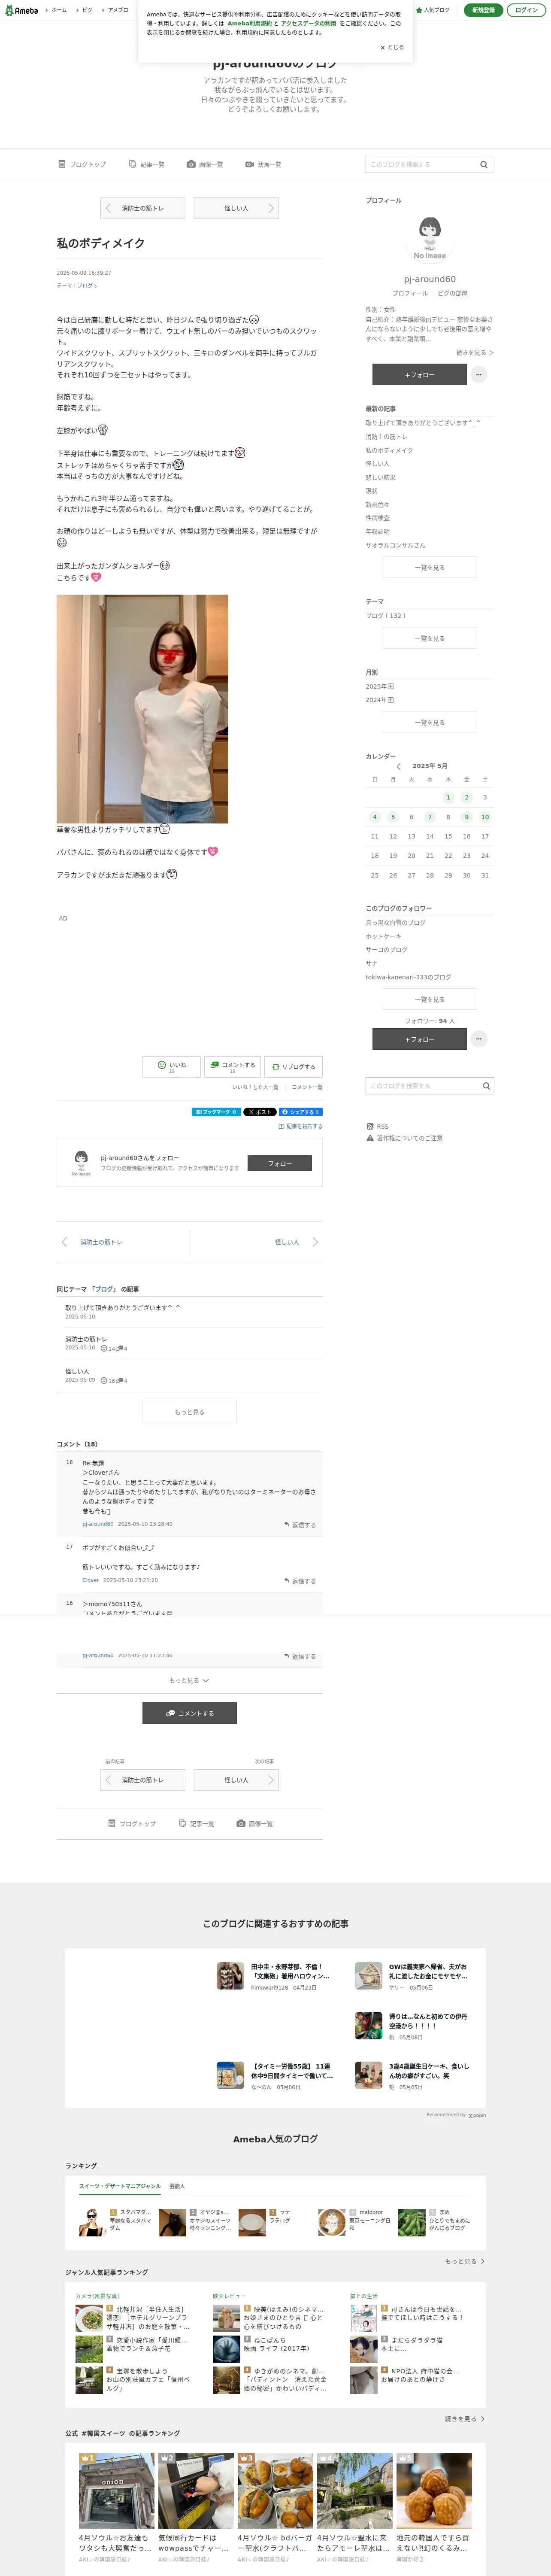
Task: Click 続きを見る in the profile section
Action: 475,352
